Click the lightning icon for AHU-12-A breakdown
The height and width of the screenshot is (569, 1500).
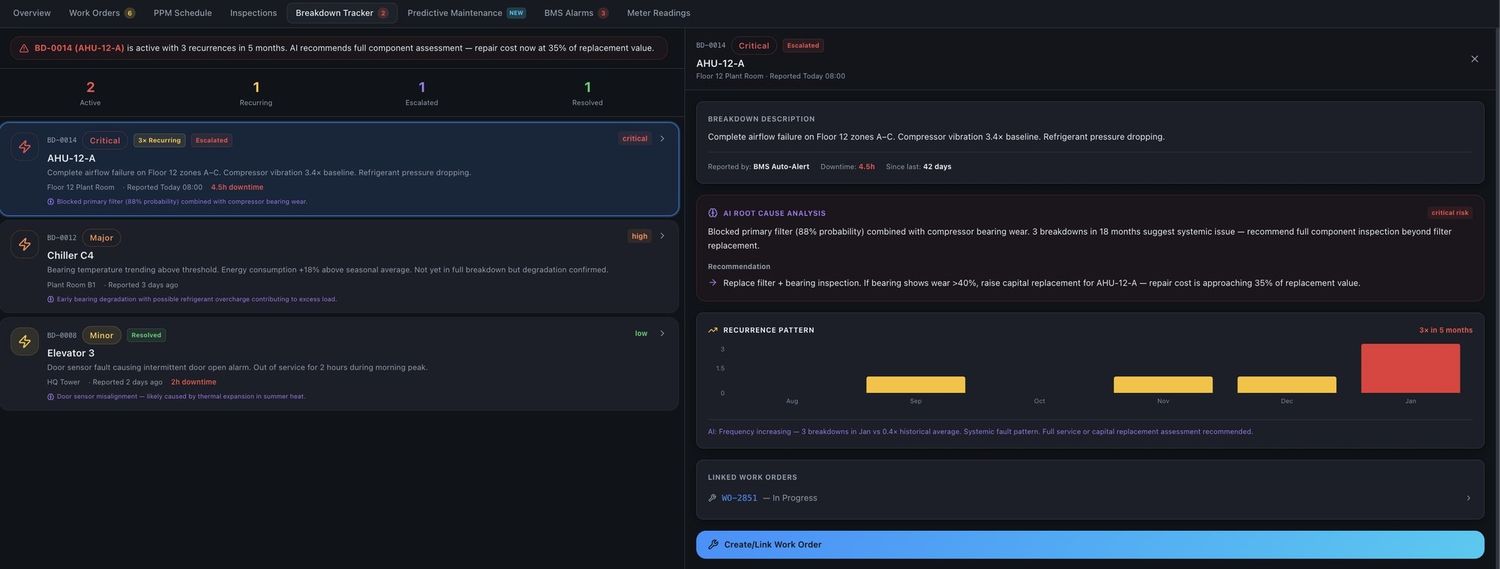25,147
